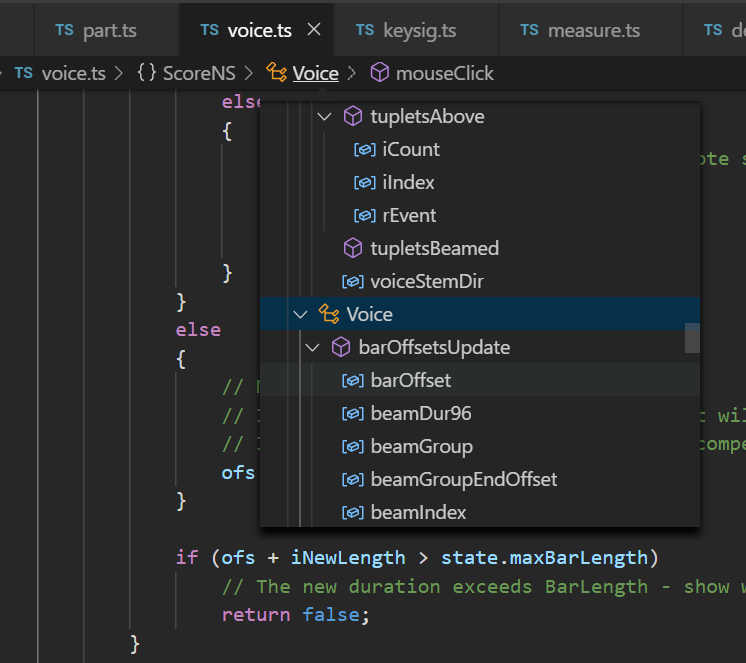Collapse the Voice class node
The width and height of the screenshot is (746, 663).
click(x=301, y=314)
